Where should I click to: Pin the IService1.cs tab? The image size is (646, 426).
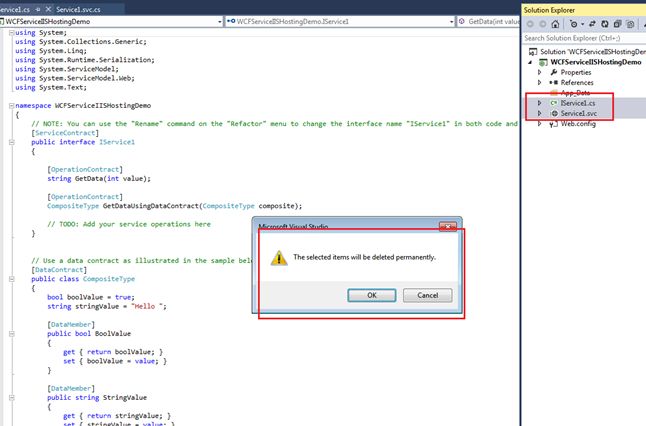tap(38, 9)
